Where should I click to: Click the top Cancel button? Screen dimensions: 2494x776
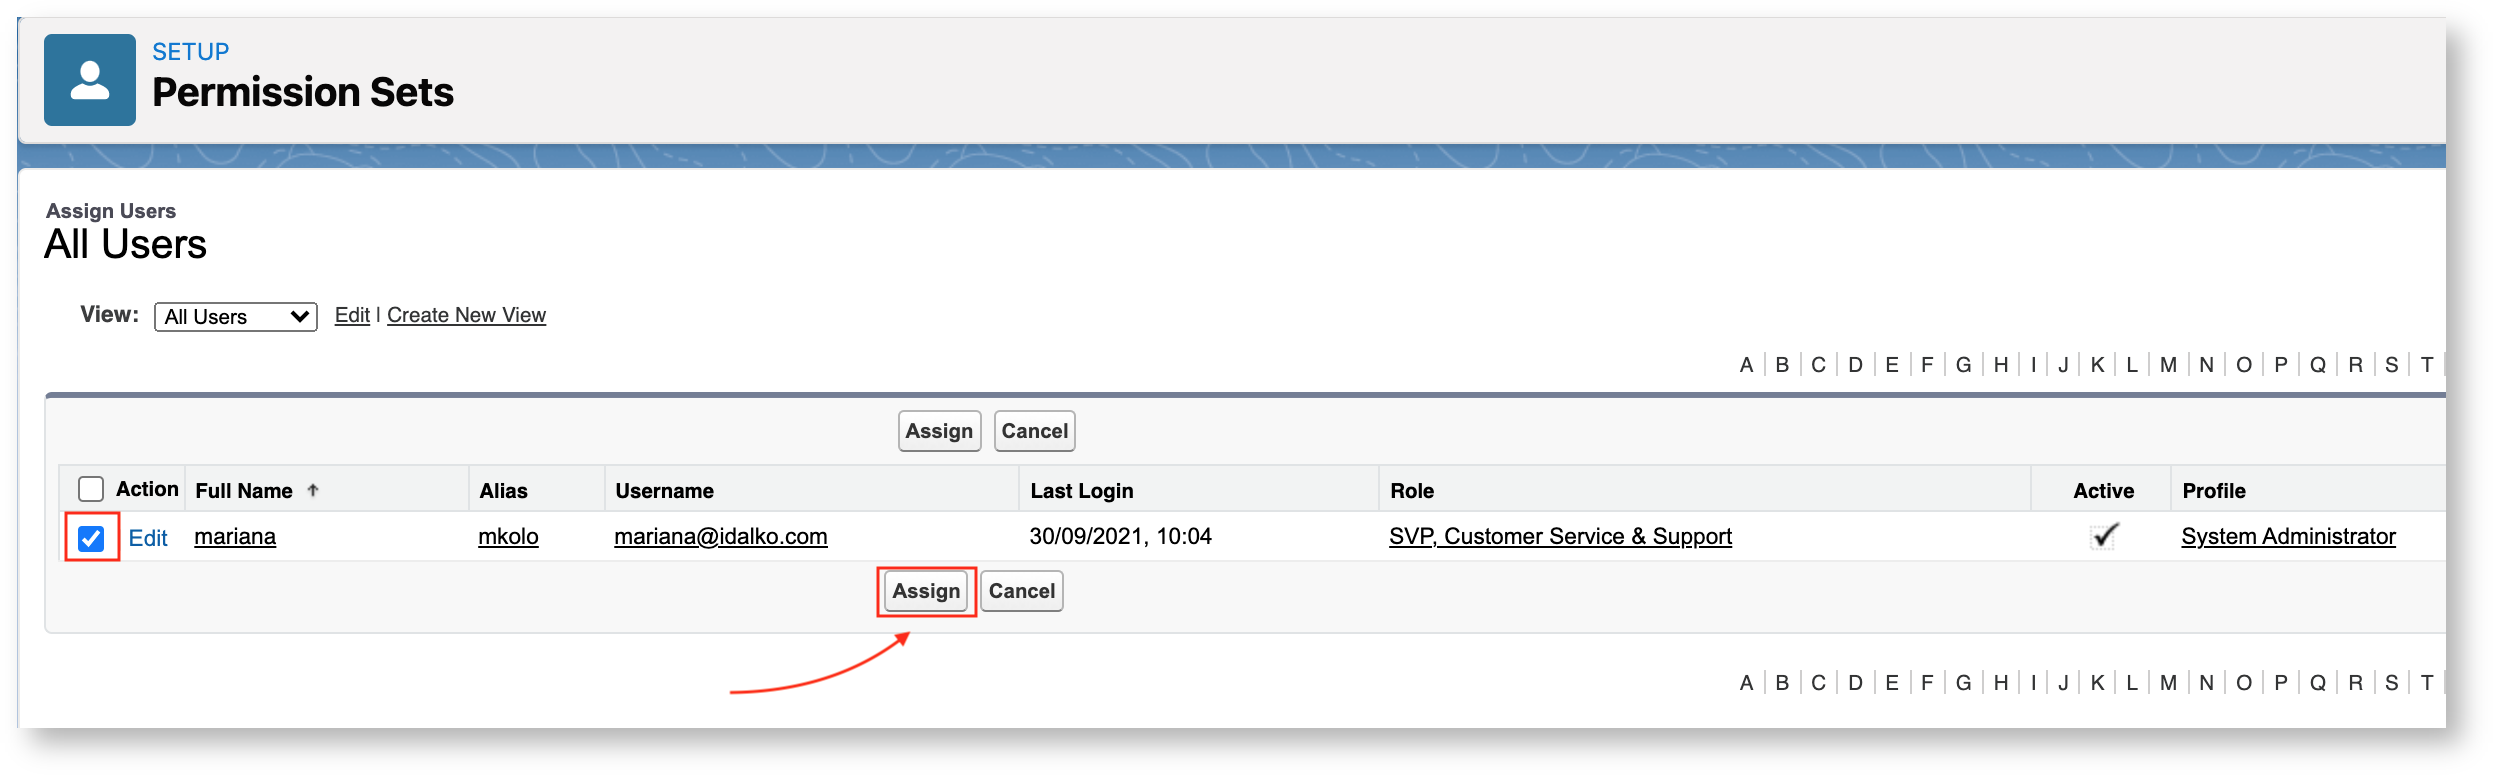1034,431
